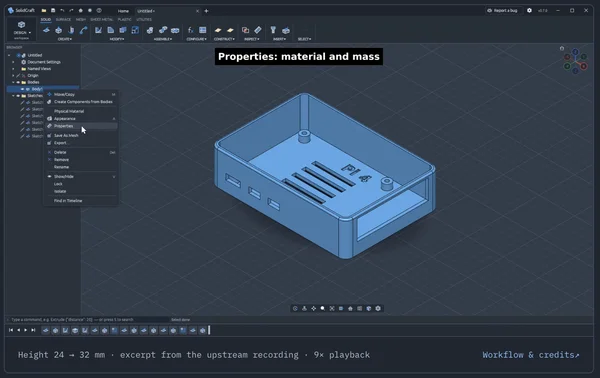Switch to the SURFACE ribbon tab
Image resolution: width=600 pixels, height=378 pixels.
click(x=63, y=20)
